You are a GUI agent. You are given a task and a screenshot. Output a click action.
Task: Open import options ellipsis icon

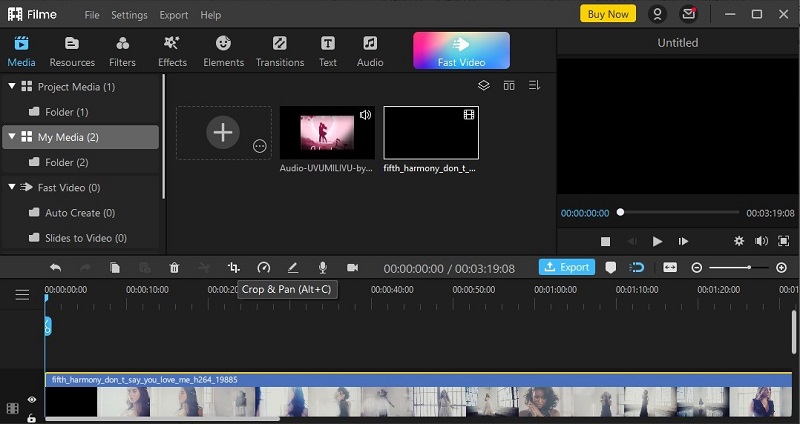click(260, 146)
